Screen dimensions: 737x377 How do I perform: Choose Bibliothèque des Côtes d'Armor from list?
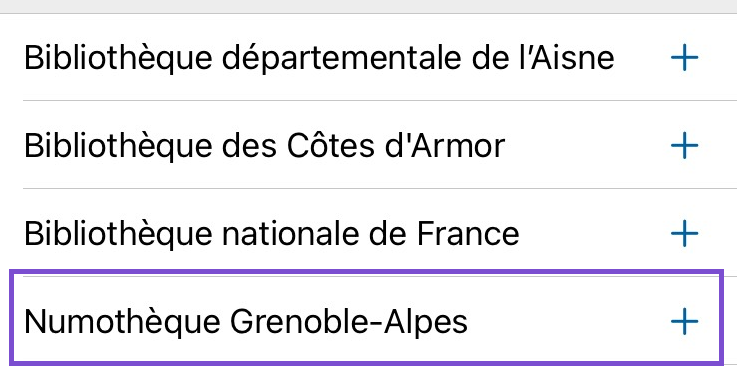pyautogui.click(x=367, y=145)
